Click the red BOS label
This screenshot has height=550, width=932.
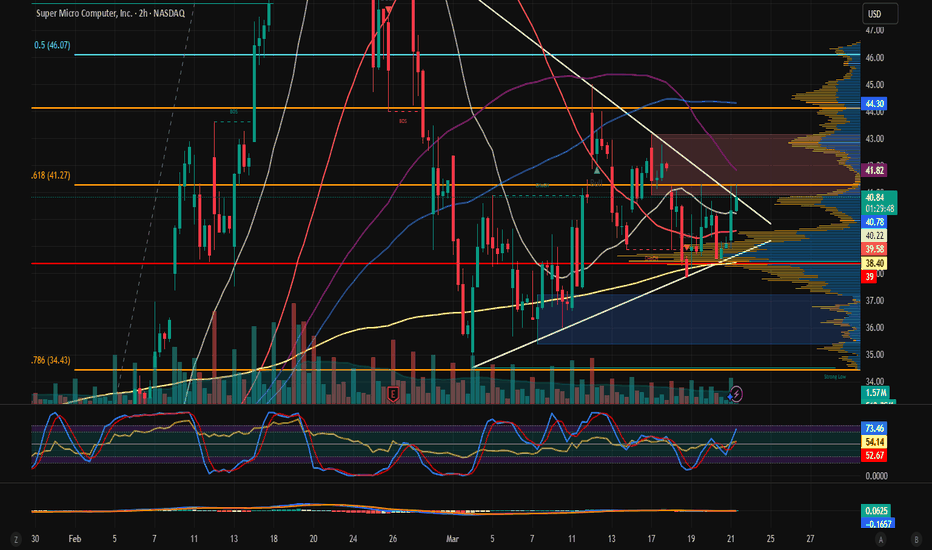click(x=403, y=121)
